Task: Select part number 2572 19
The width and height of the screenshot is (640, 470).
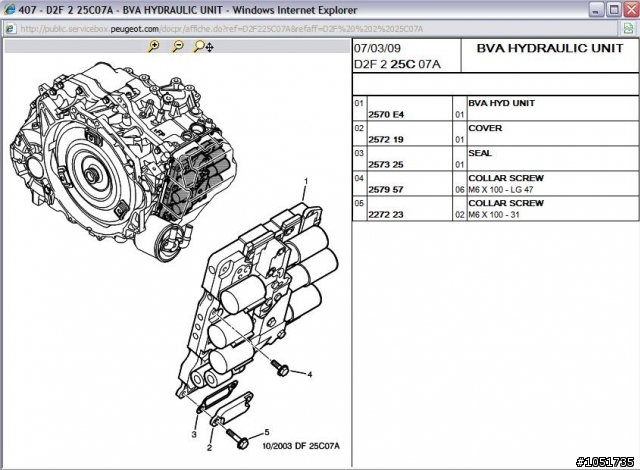Action: pos(386,140)
